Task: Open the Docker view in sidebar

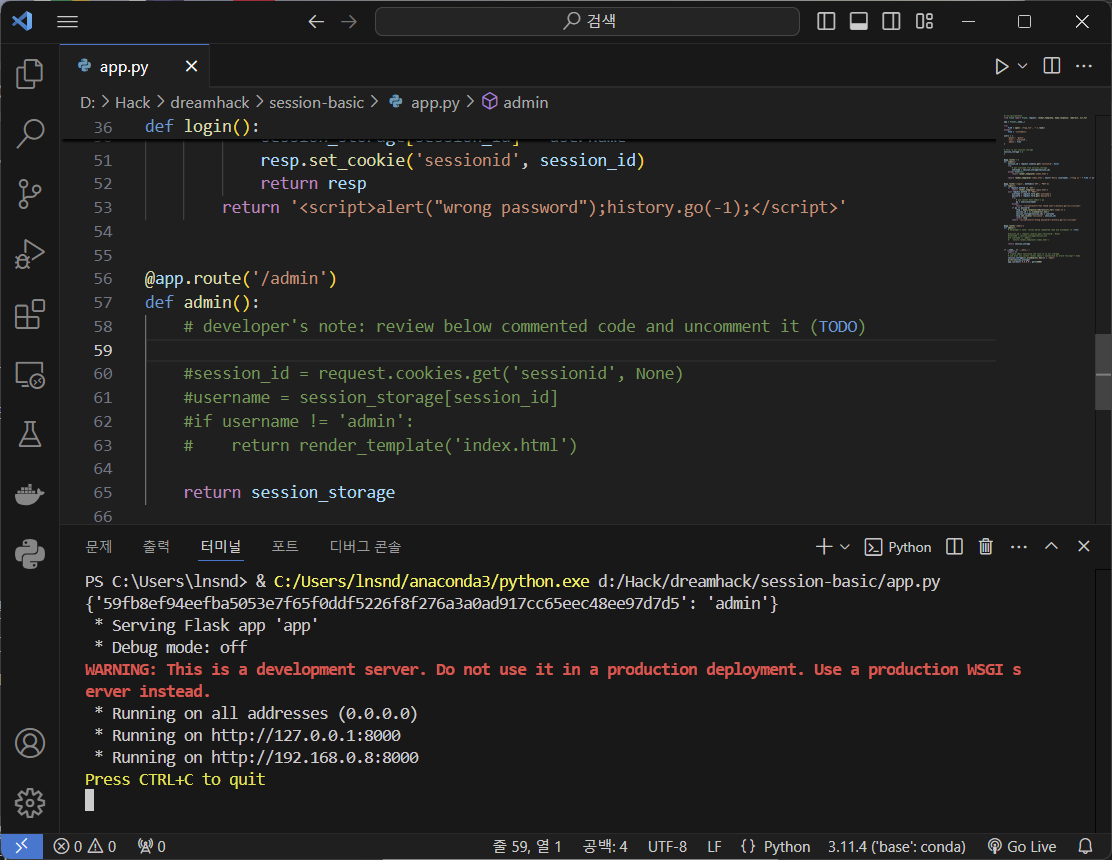Action: (x=30, y=494)
